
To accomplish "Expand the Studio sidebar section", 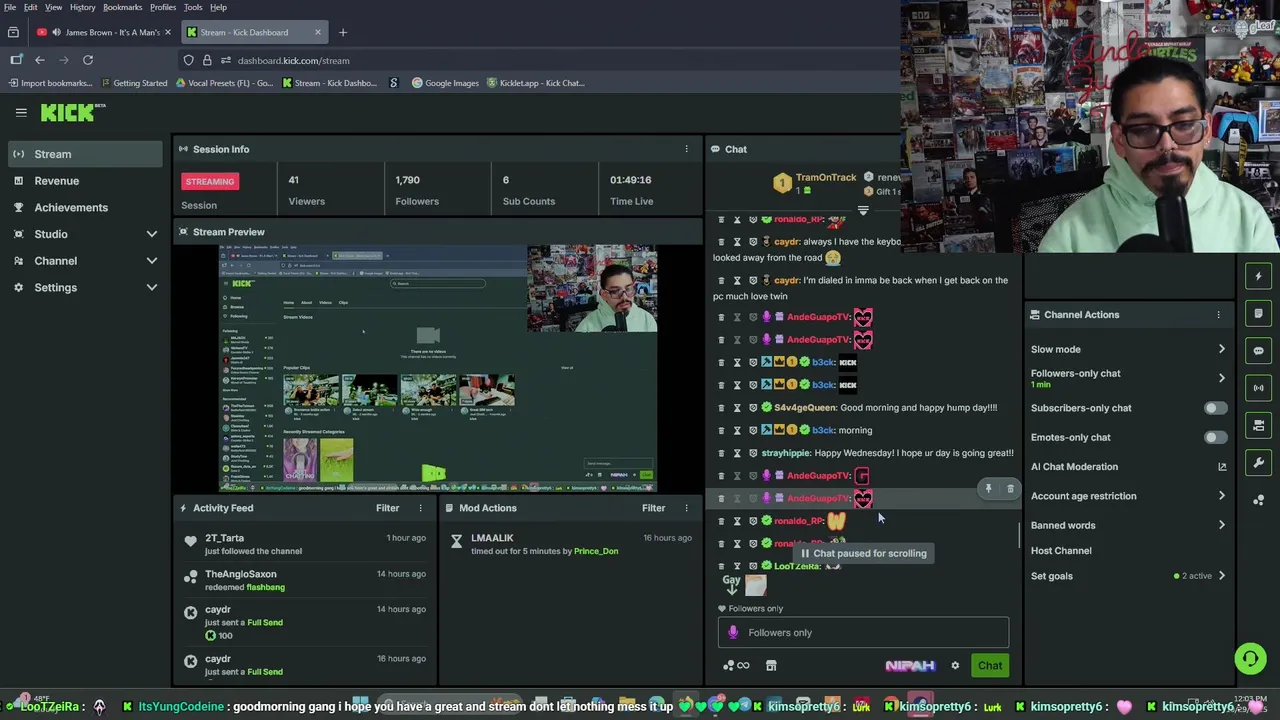I will pyautogui.click(x=152, y=234).
